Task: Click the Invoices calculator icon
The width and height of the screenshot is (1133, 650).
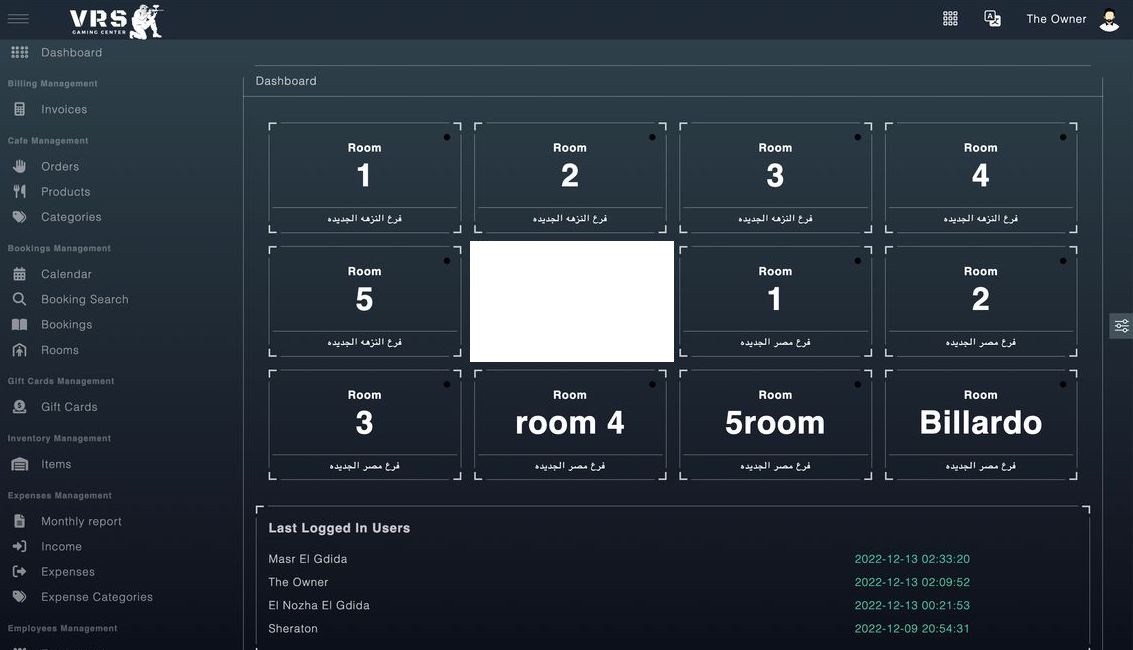Action: pyautogui.click(x=20, y=109)
